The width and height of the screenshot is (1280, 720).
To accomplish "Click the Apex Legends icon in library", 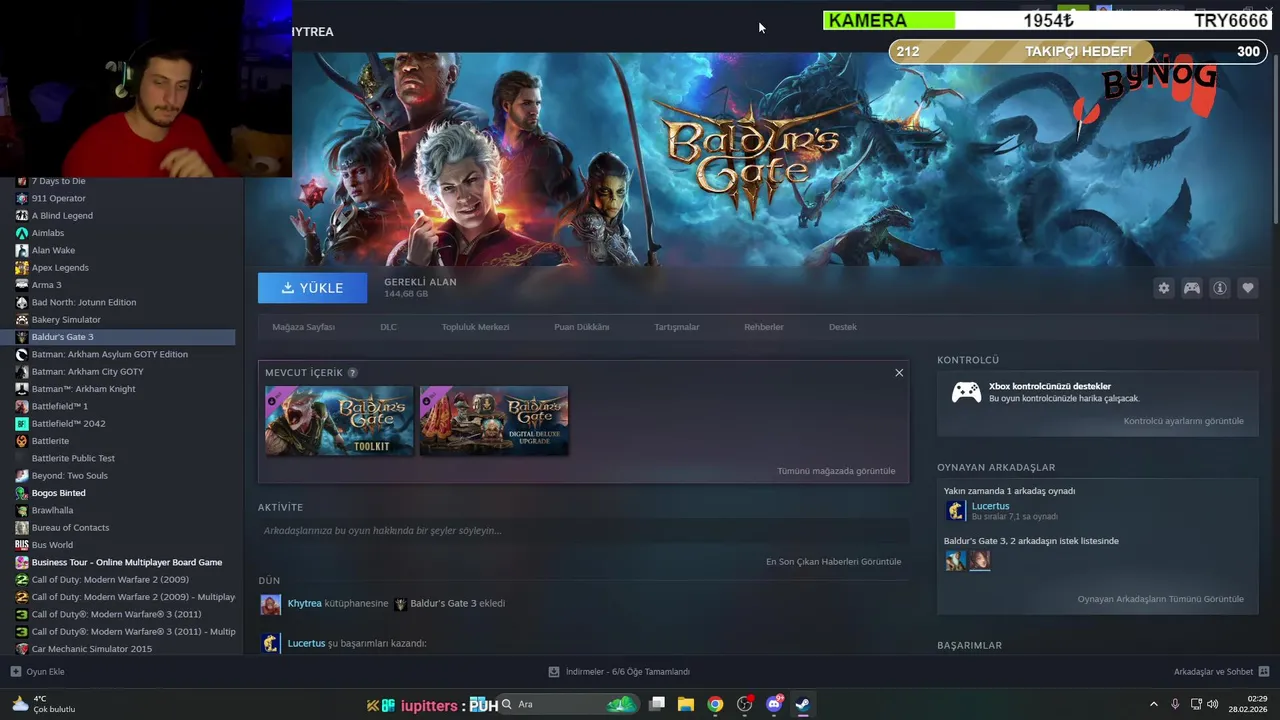I will point(22,268).
